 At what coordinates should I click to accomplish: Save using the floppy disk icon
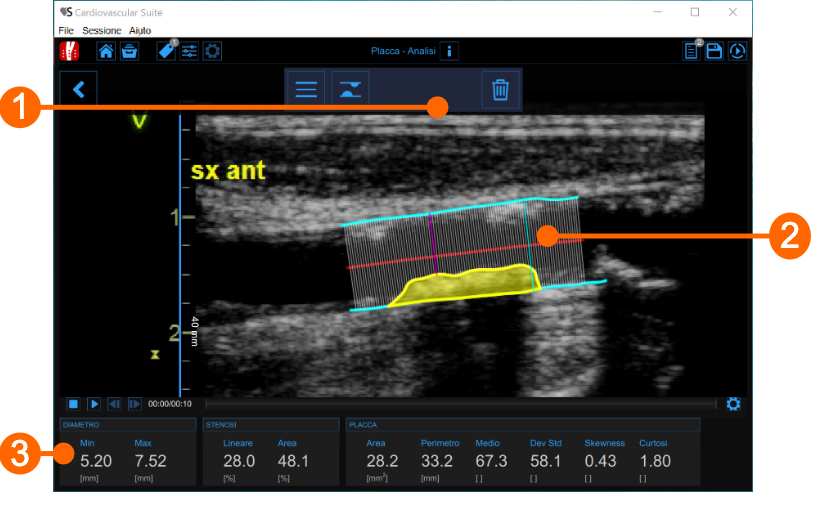714,52
